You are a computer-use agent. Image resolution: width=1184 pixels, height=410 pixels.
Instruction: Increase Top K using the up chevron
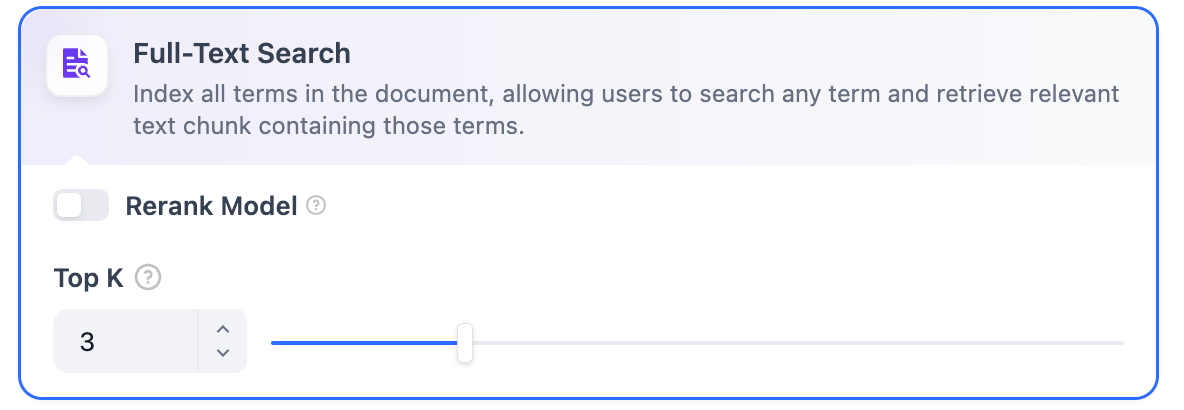[223, 329]
